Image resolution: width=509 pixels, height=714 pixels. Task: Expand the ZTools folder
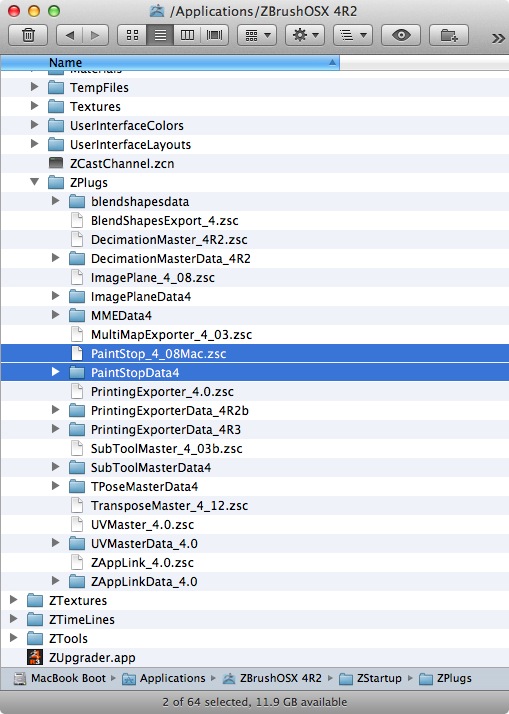[14, 638]
